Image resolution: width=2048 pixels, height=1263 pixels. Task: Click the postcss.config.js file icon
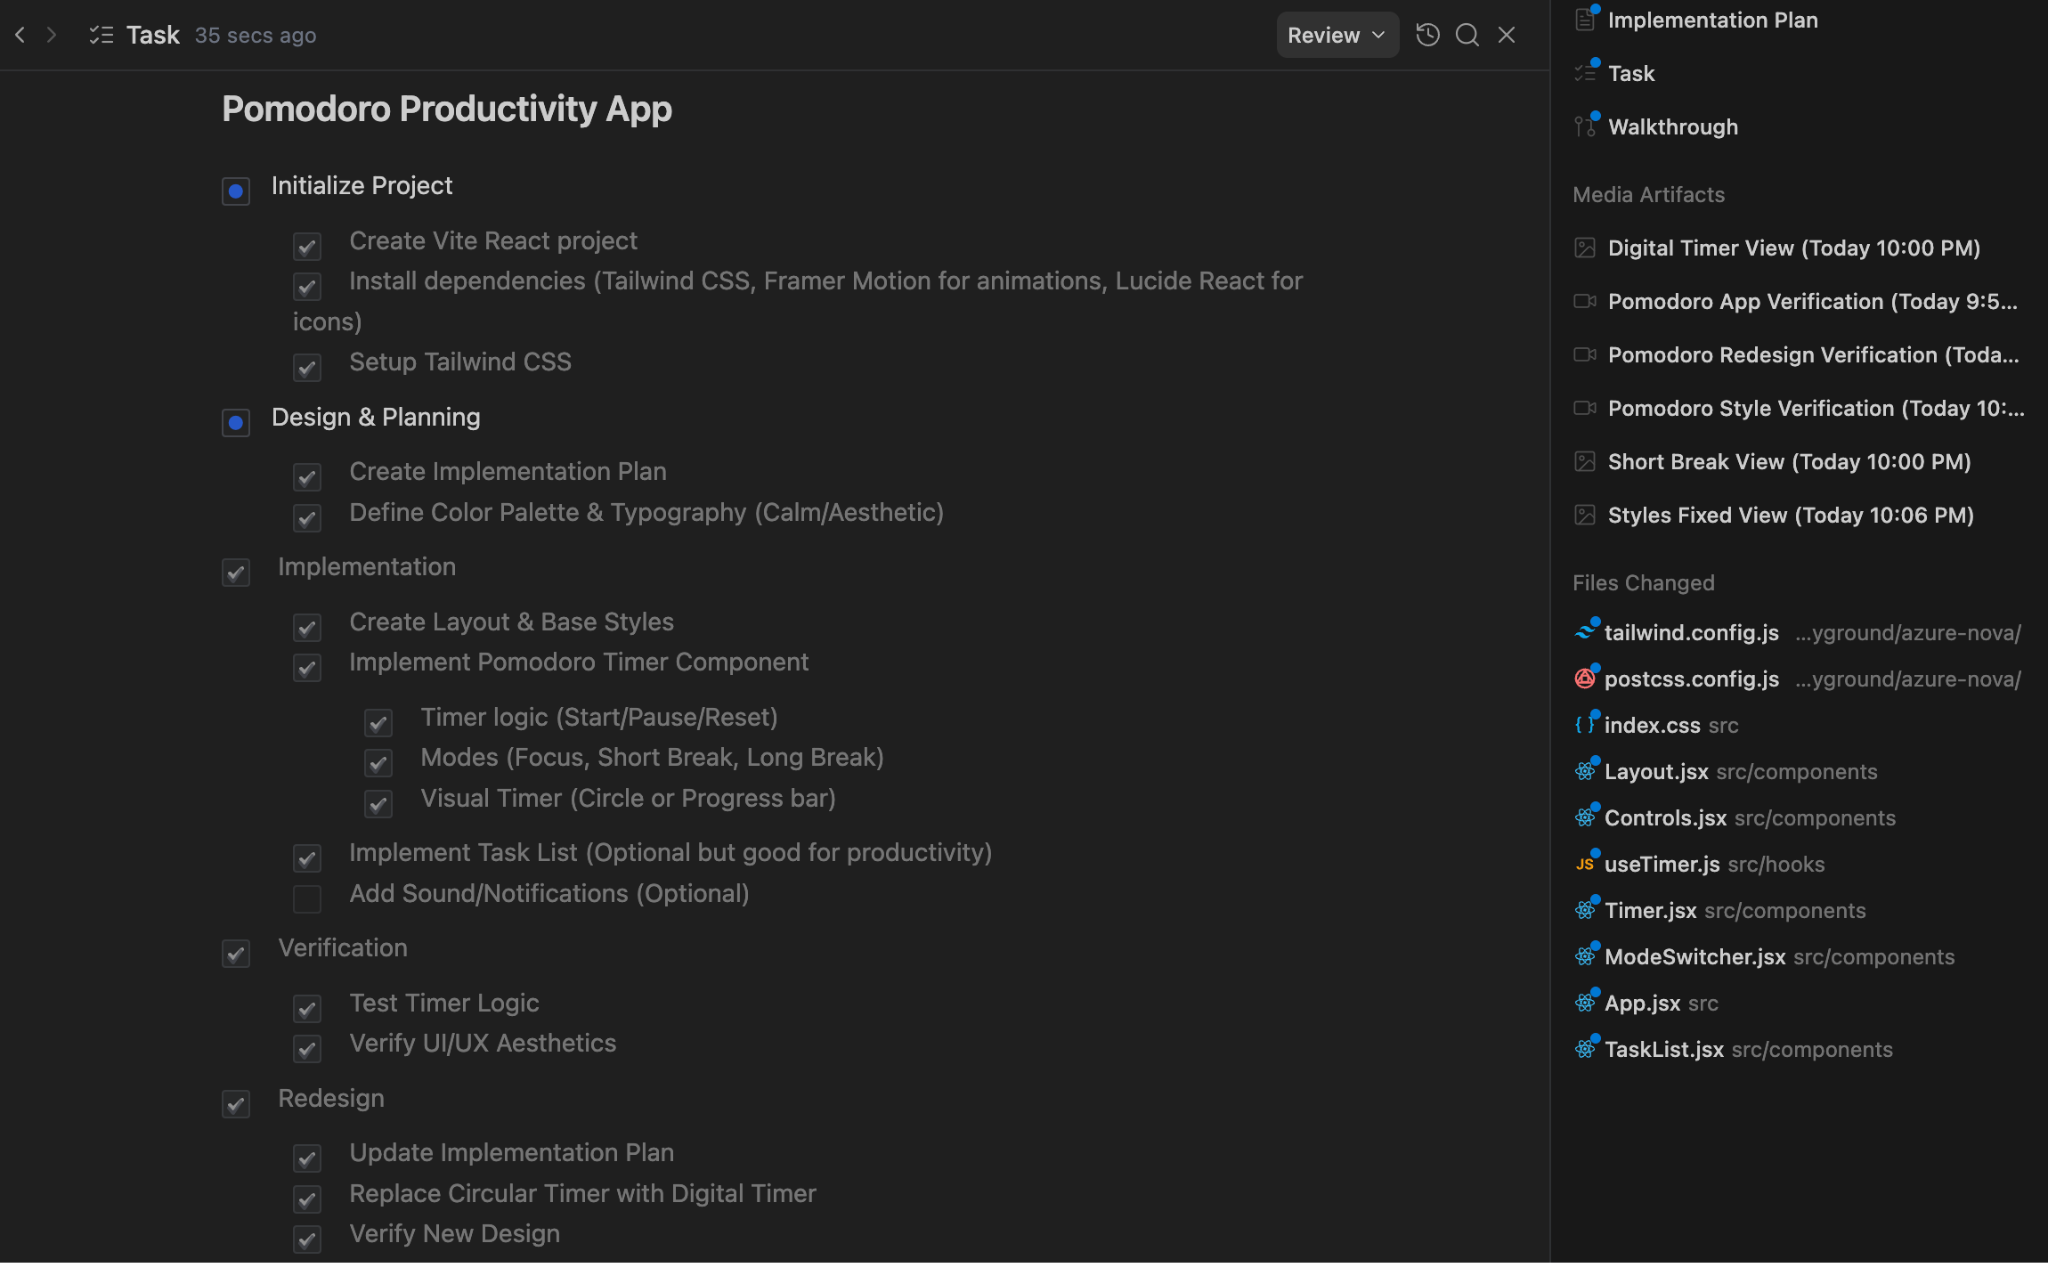pos(1585,679)
